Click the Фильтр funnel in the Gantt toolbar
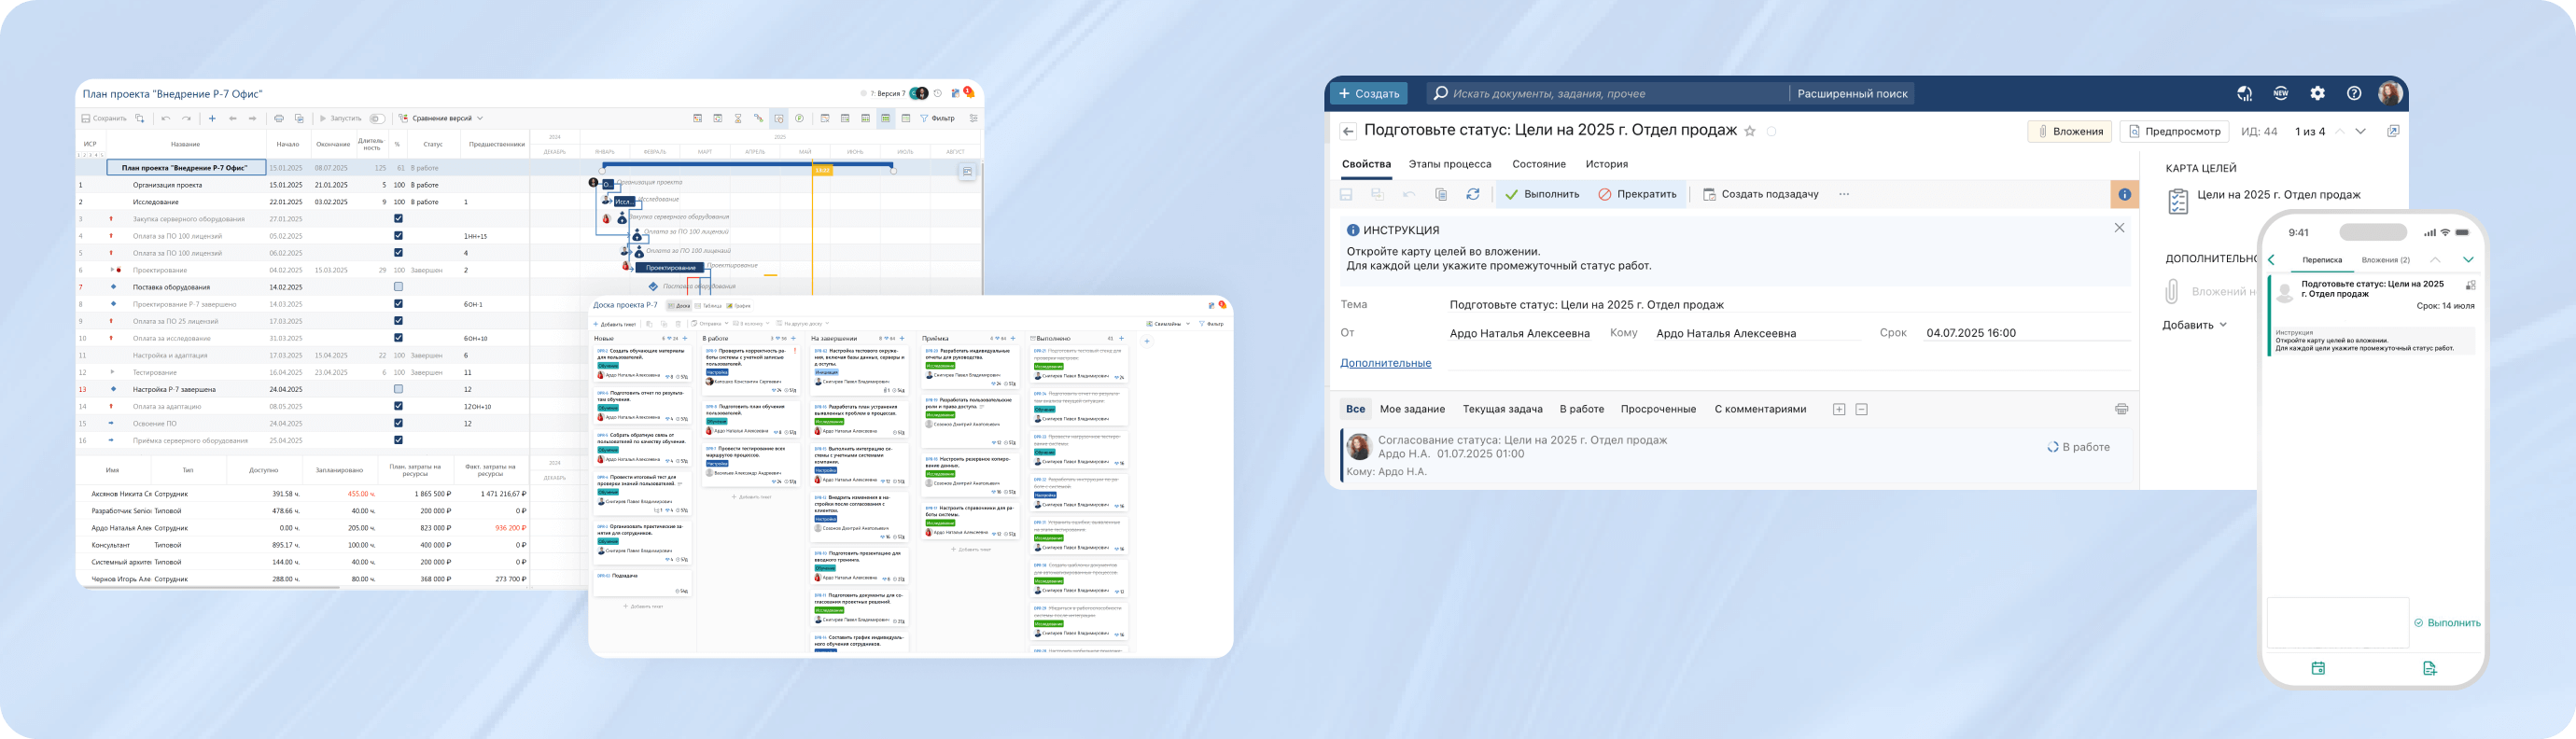This screenshot has width=2576, height=739. pyautogui.click(x=937, y=118)
